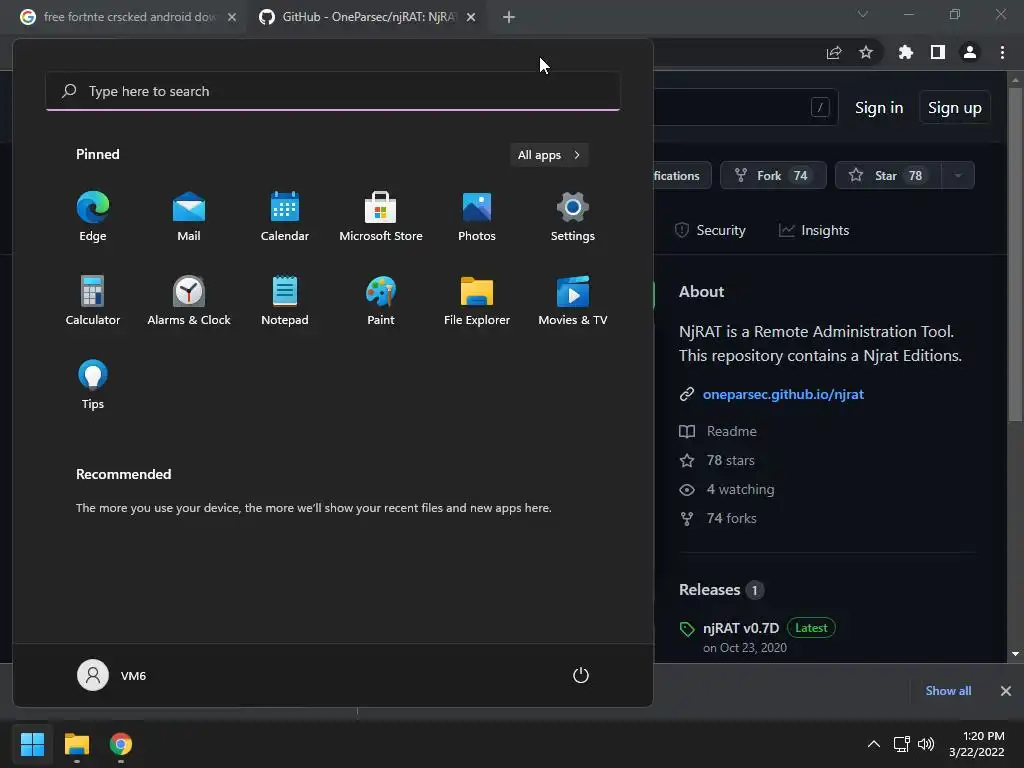Screen dimensions: 1024x768
Task: Fork the njRAT repository
Action: pyautogui.click(x=773, y=176)
